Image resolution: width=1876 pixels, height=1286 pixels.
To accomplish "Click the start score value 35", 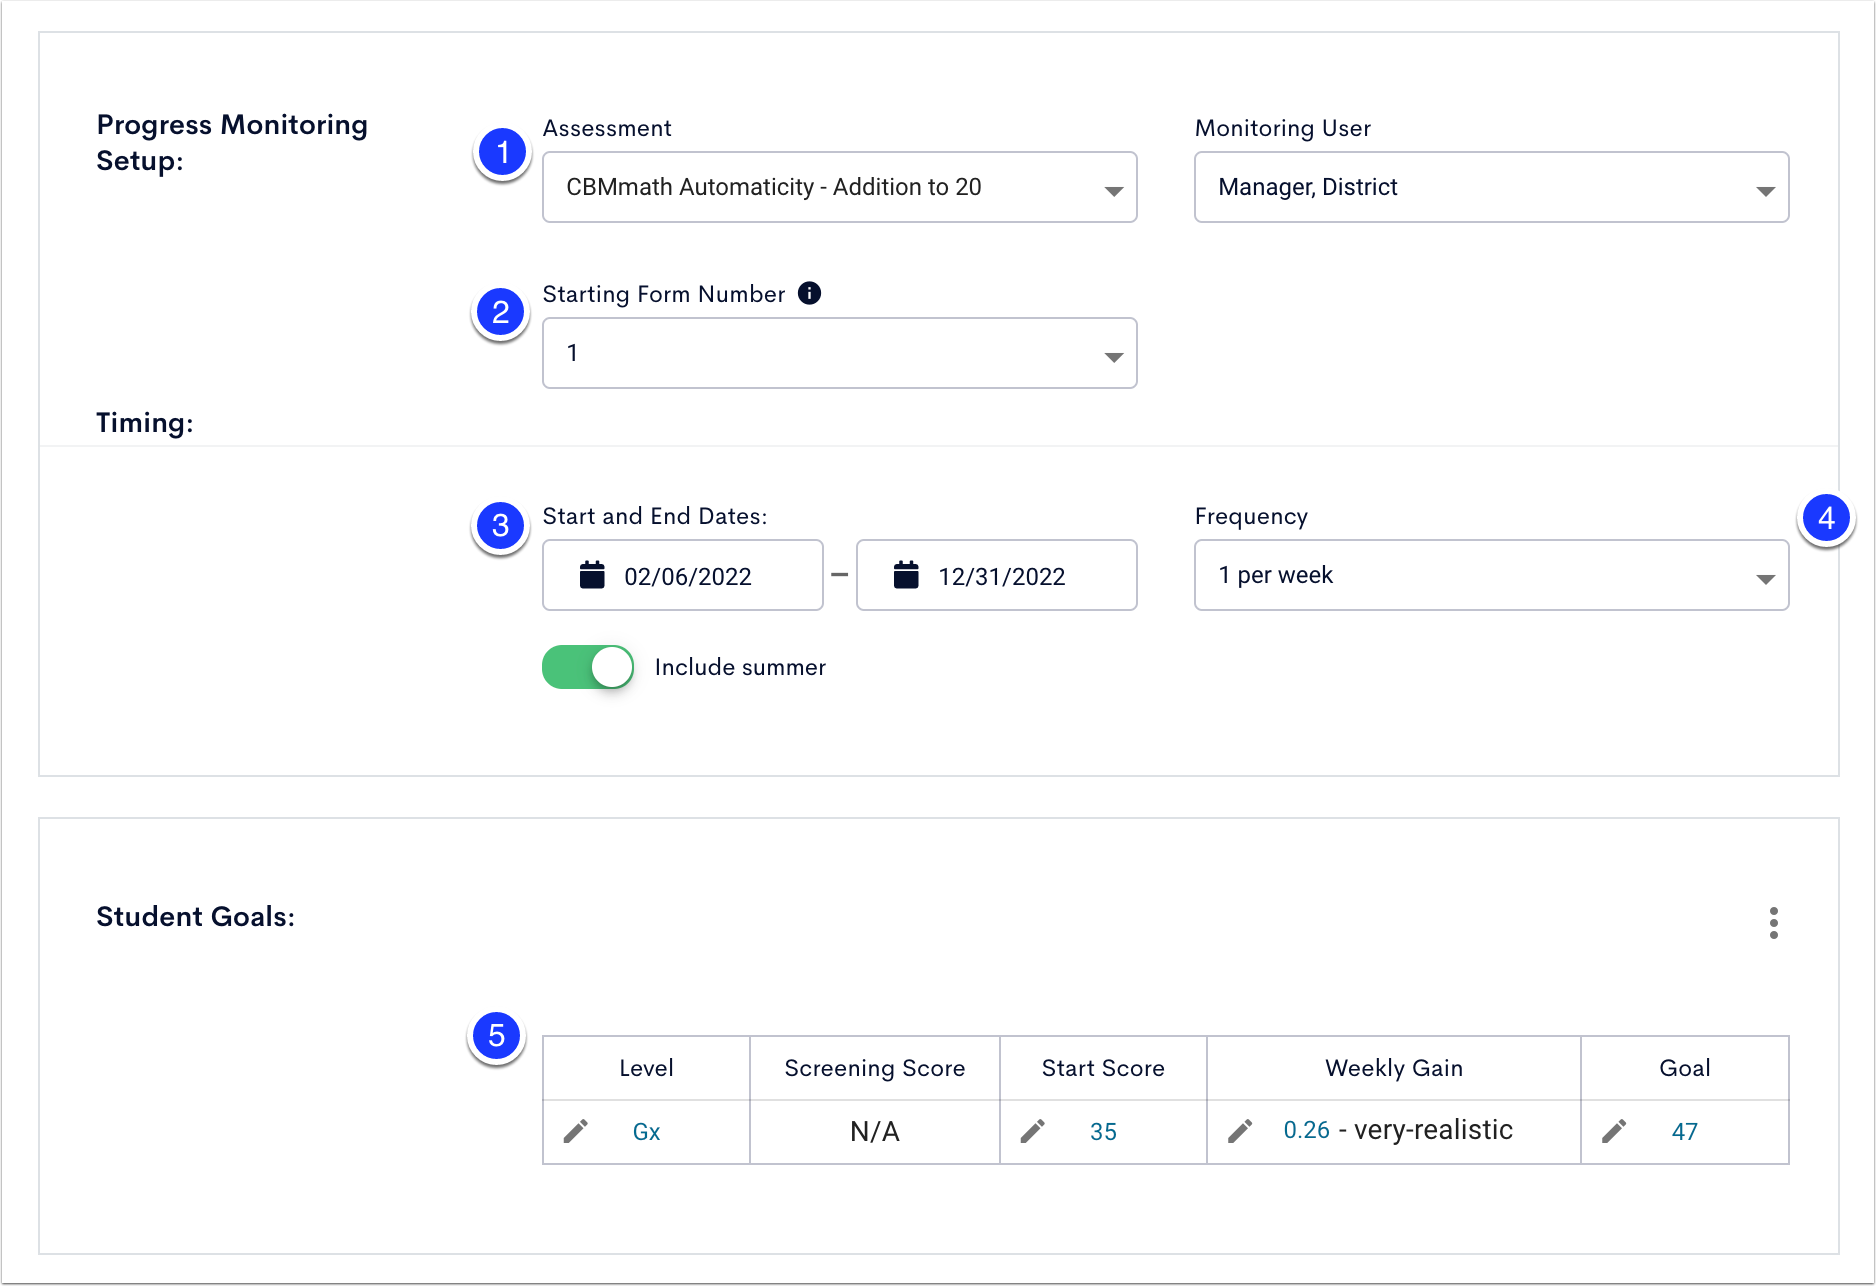I will coord(1103,1132).
